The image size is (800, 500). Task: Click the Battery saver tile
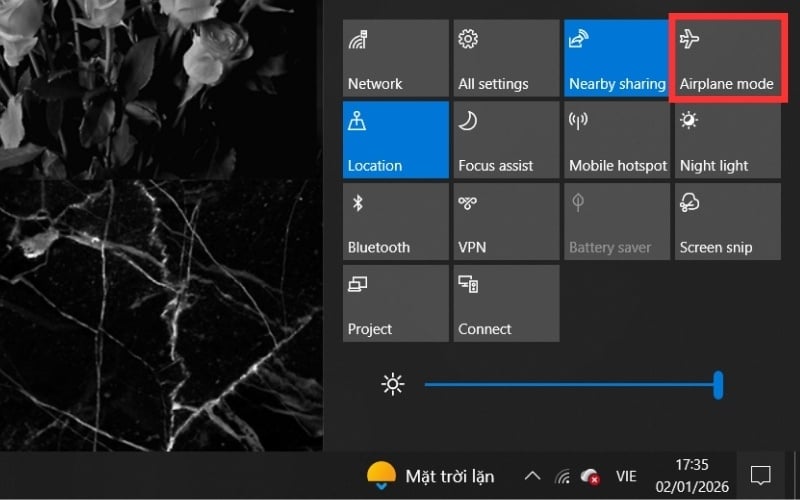[616, 223]
